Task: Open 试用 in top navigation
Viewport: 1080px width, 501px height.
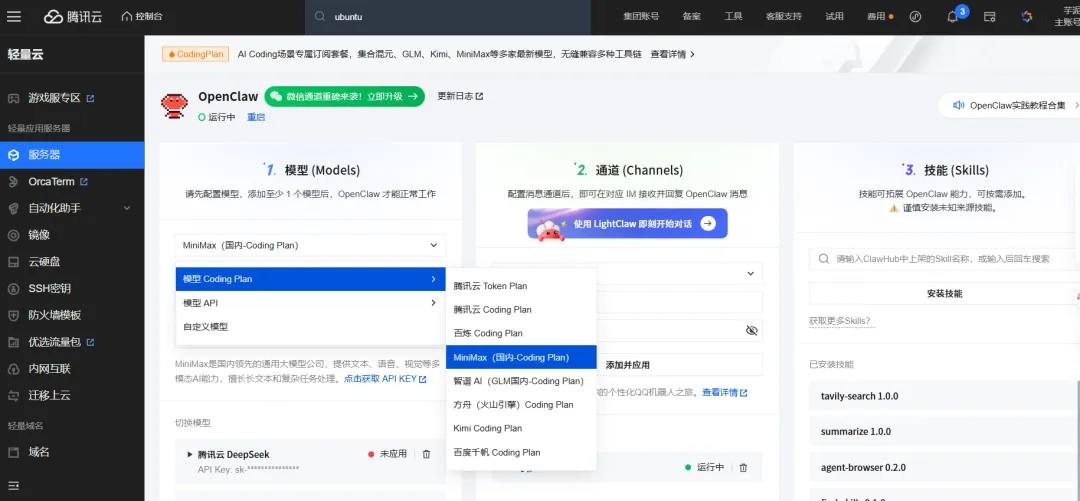Action: coord(834,17)
